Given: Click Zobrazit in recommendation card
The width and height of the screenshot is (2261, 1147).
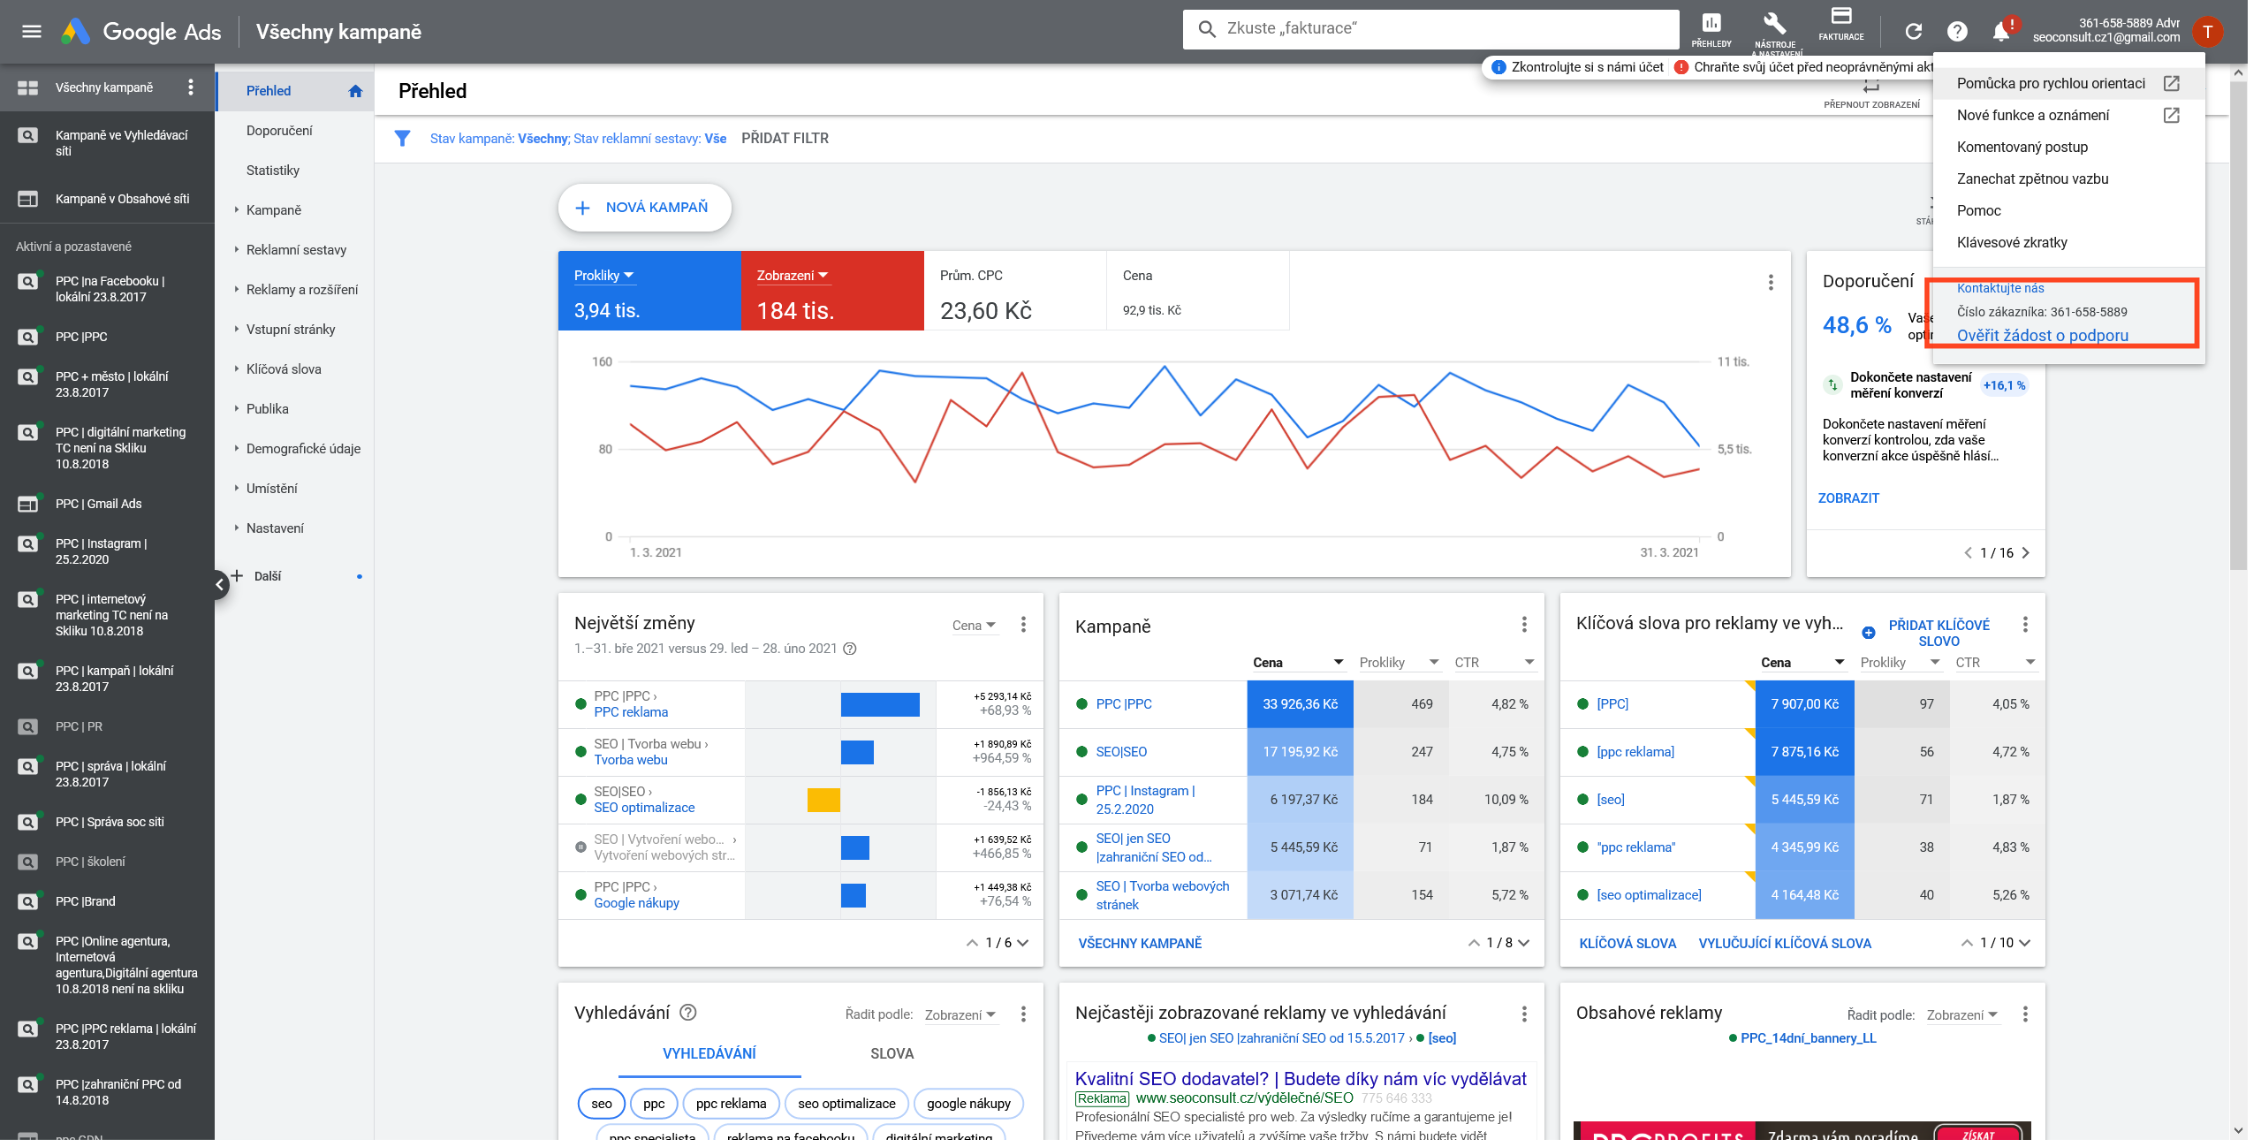Looking at the screenshot, I should coord(1859,501).
